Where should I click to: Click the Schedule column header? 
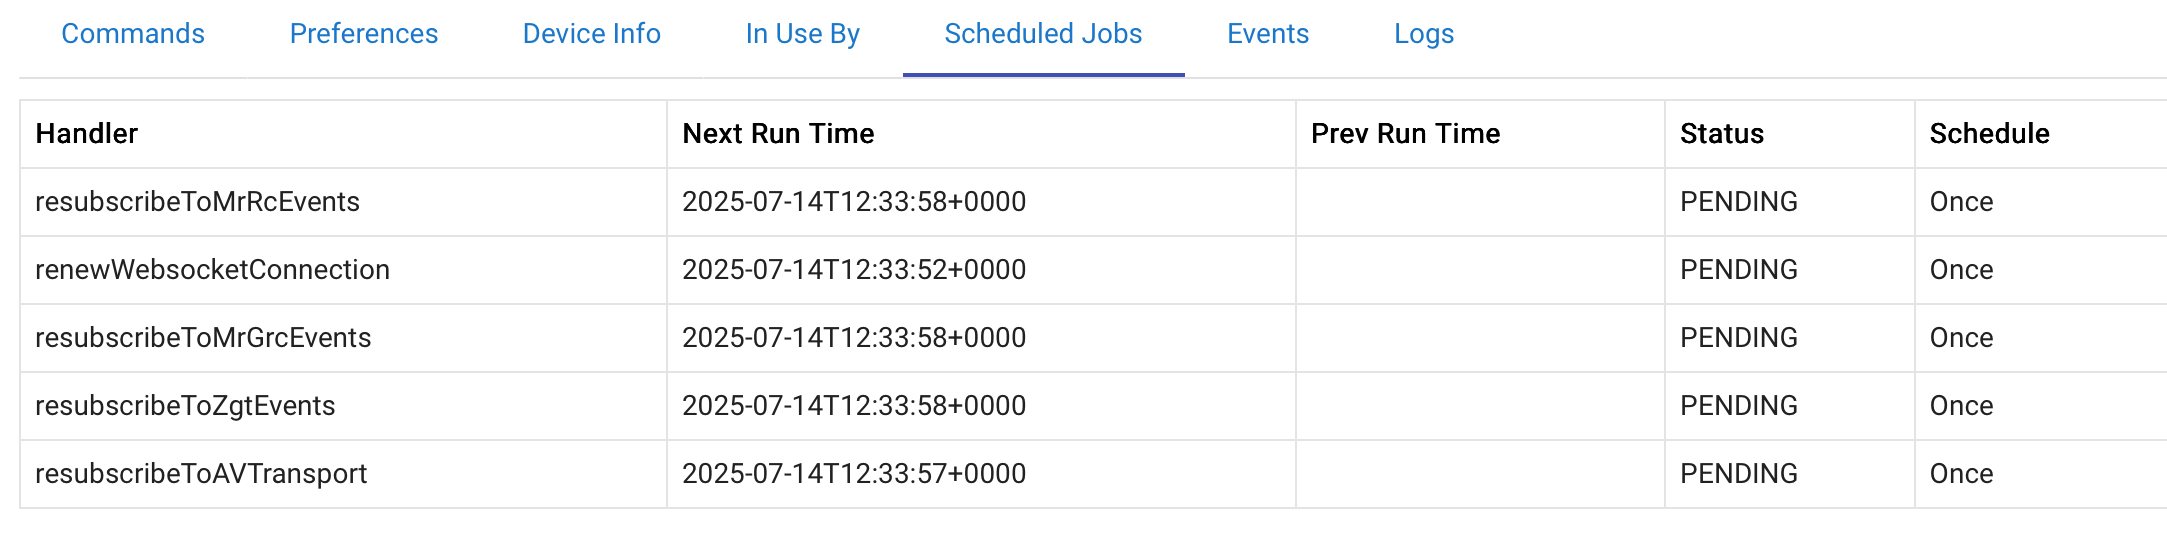pyautogui.click(x=1989, y=134)
